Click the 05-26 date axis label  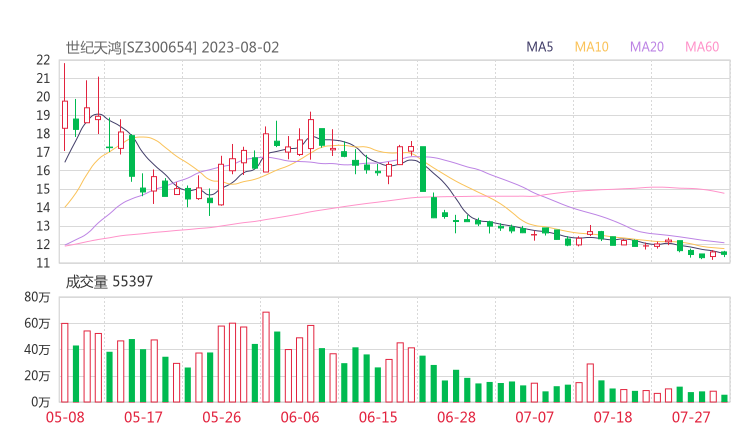[x=221, y=417]
